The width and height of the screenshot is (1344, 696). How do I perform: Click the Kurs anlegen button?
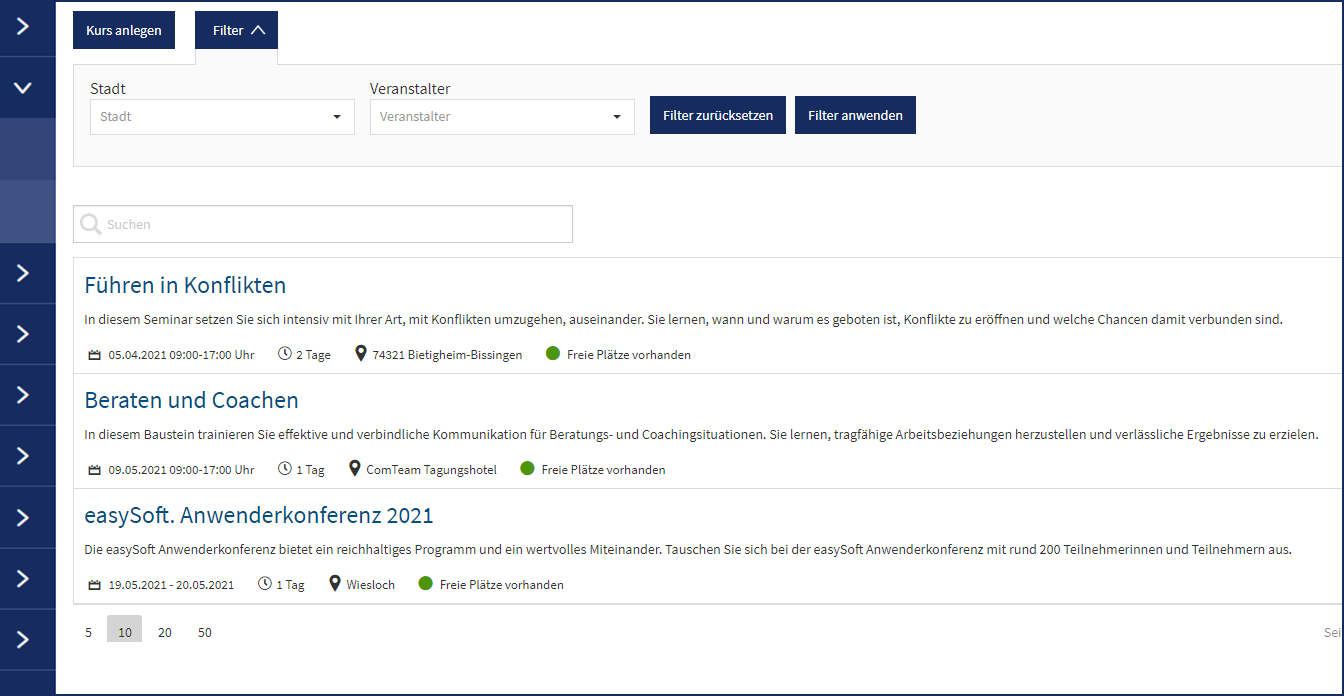click(124, 30)
